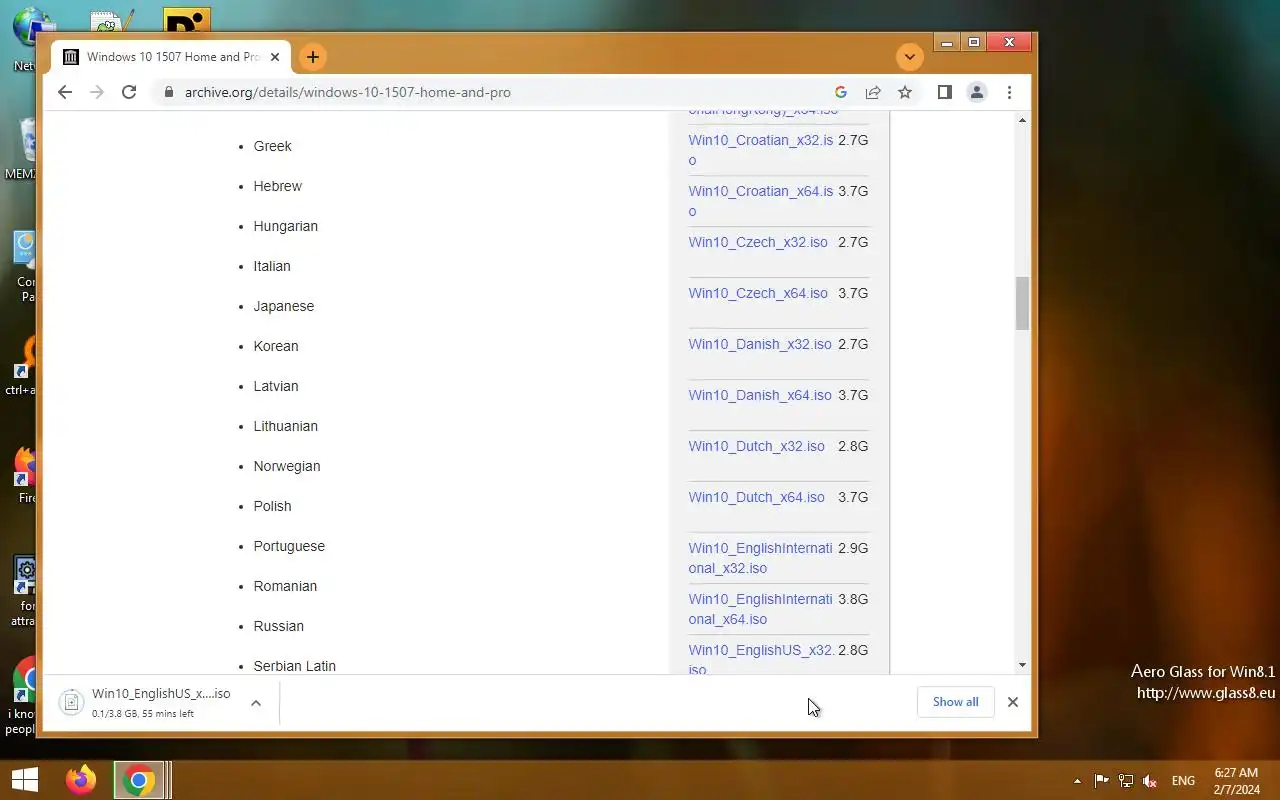Launch Firefox from the taskbar
Viewport: 1280px width, 800px height.
[x=81, y=780]
